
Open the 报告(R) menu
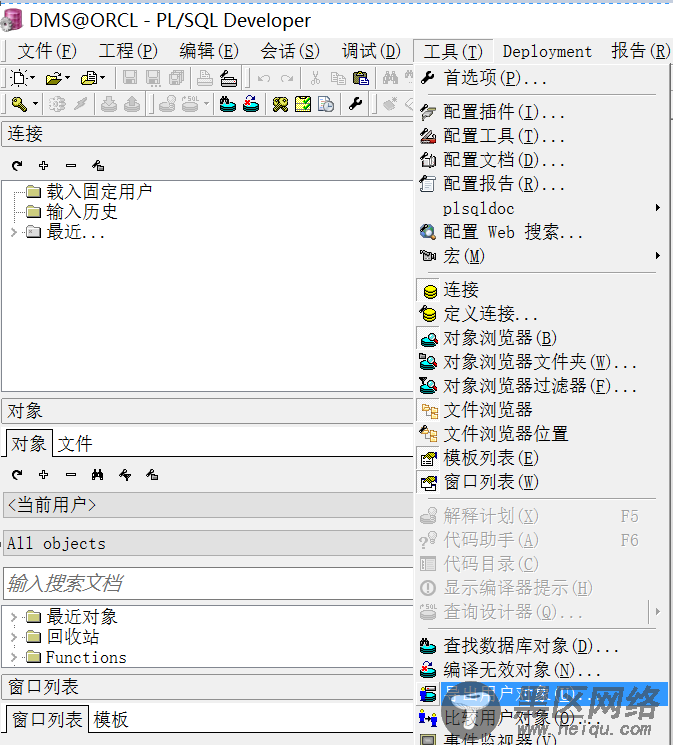point(640,51)
